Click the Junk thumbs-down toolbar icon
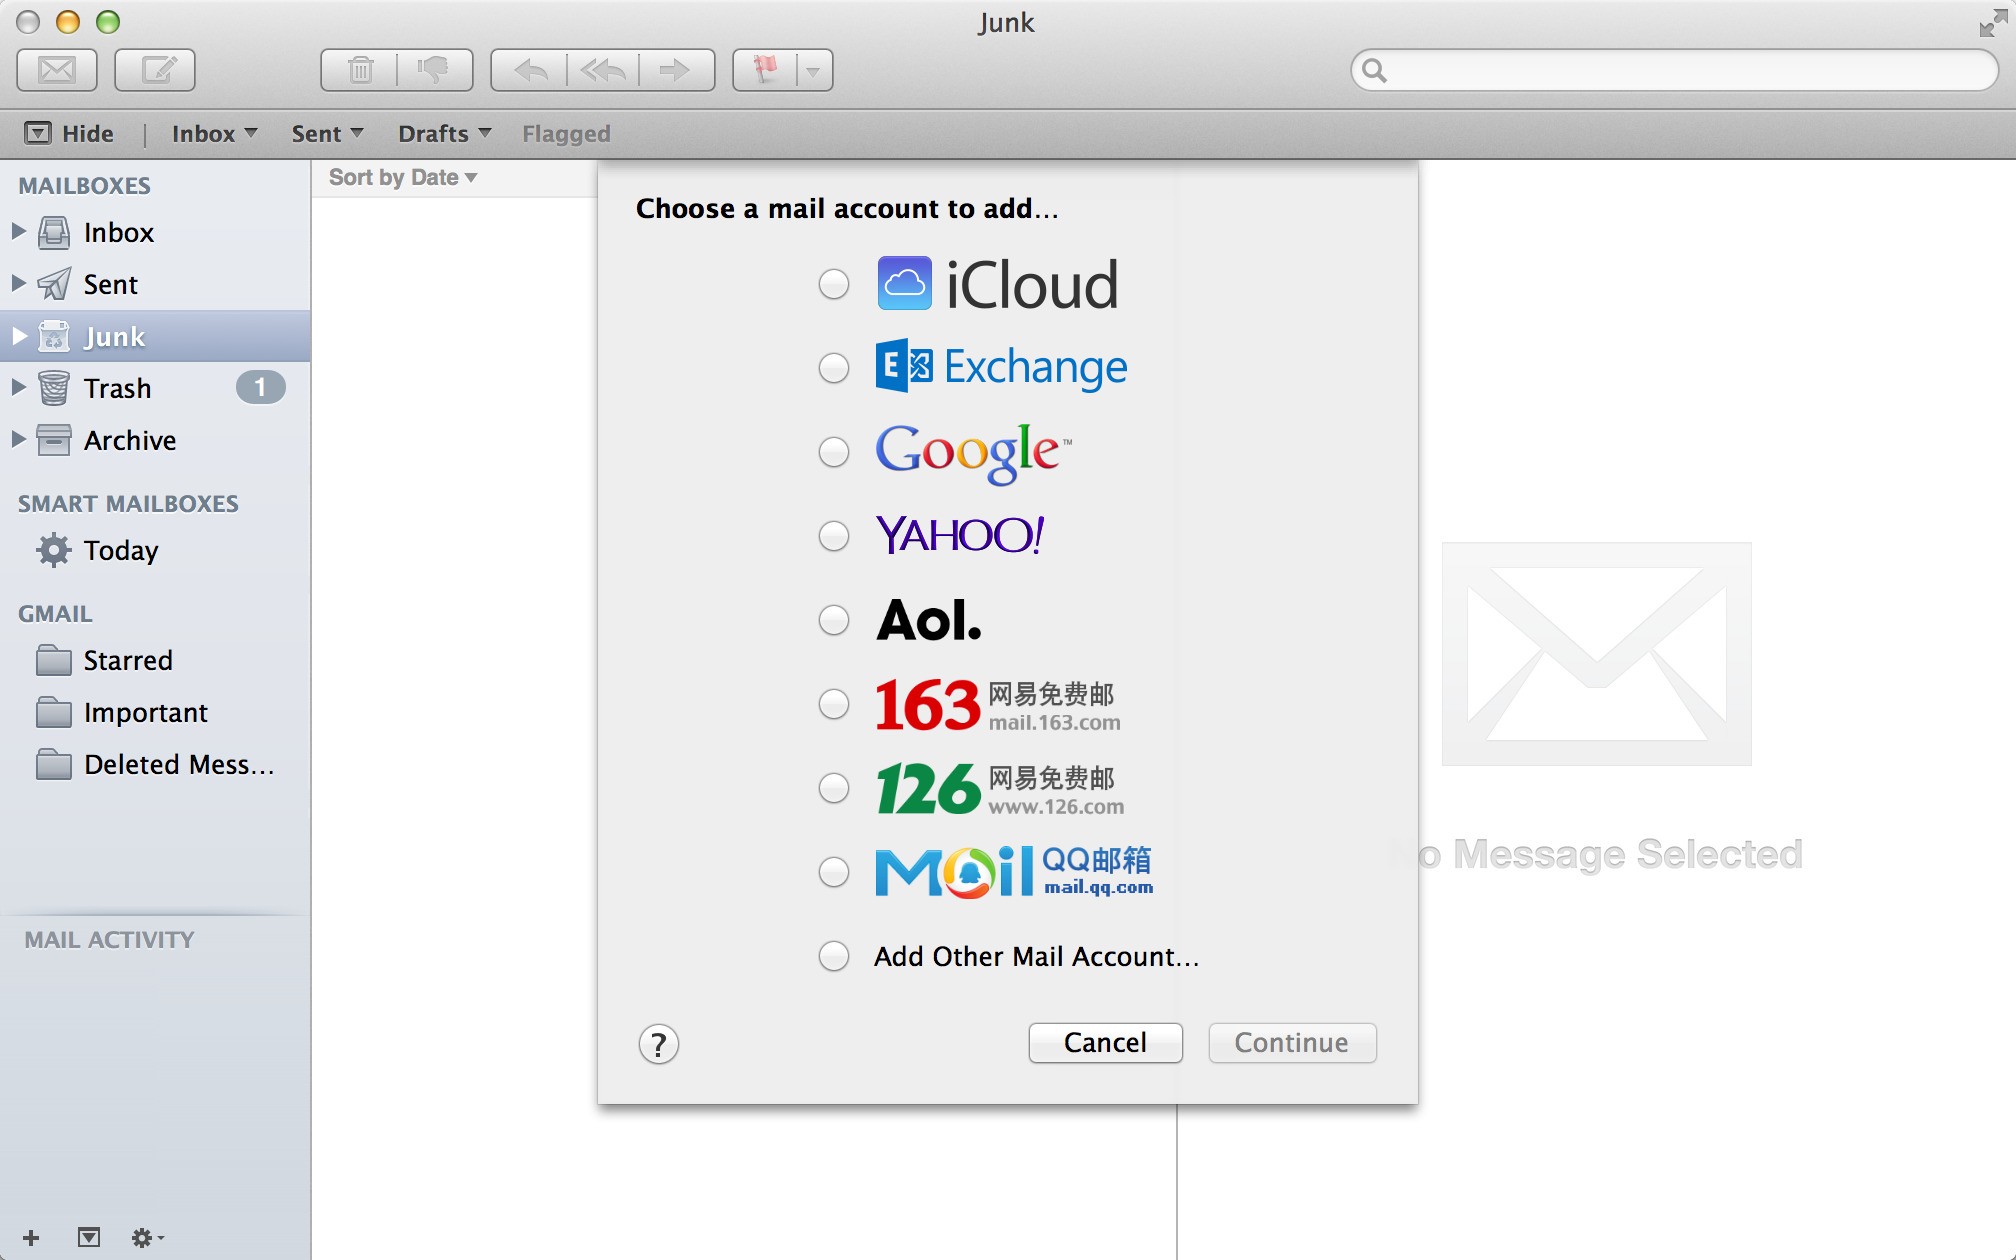The image size is (2016, 1260). point(434,70)
